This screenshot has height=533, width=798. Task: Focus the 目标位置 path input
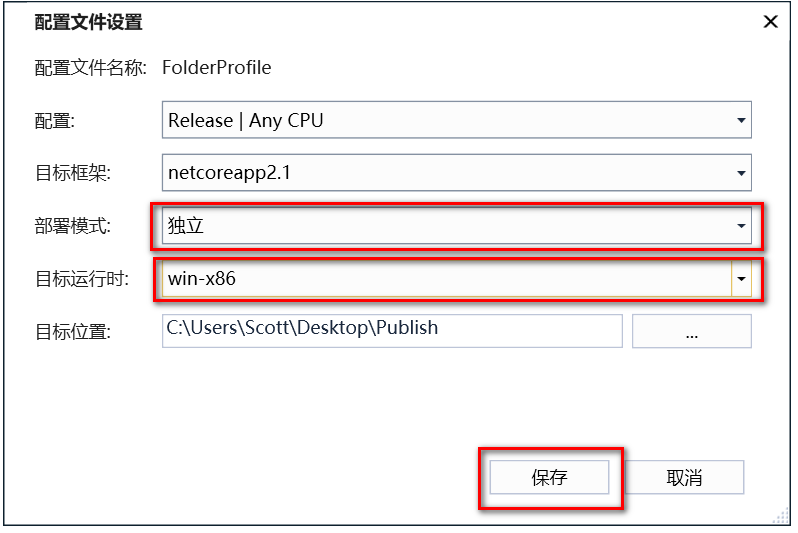(392, 331)
